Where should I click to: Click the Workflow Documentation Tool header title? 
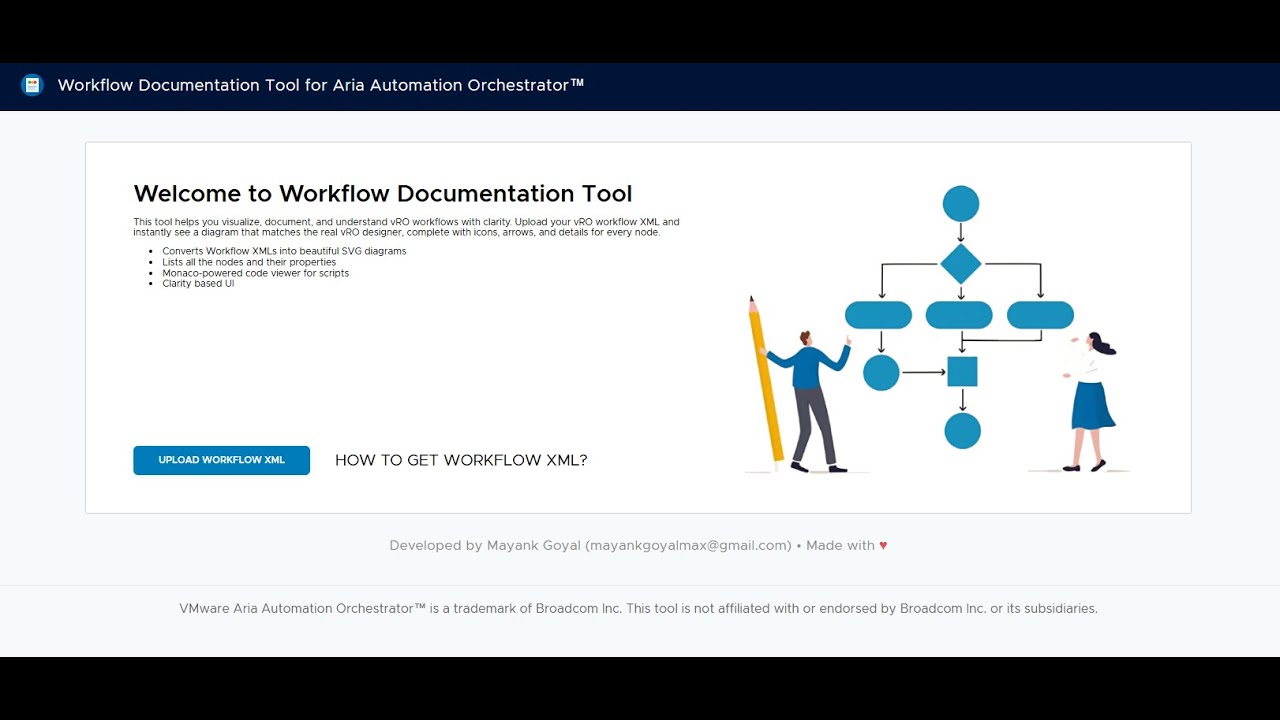point(321,85)
